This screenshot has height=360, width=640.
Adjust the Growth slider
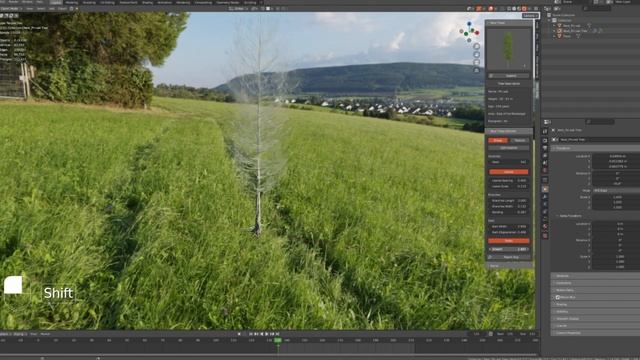(509, 249)
